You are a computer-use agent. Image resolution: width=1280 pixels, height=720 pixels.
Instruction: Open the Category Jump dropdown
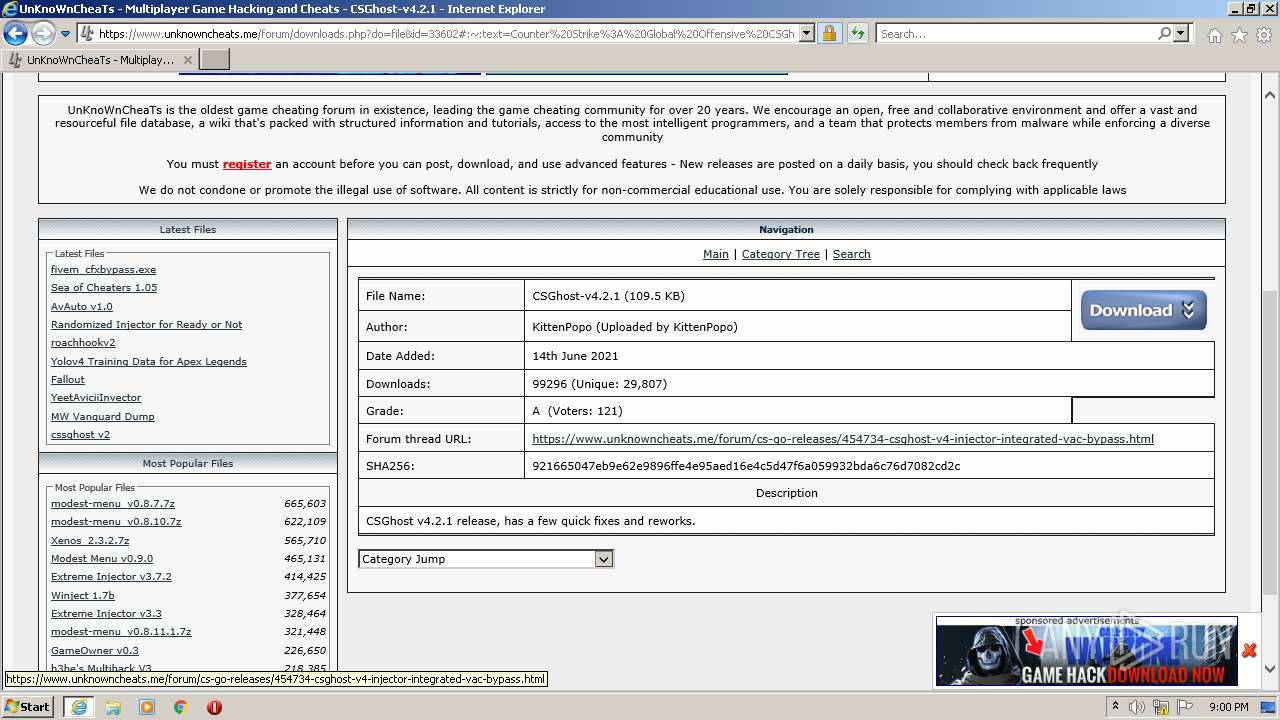click(x=486, y=559)
